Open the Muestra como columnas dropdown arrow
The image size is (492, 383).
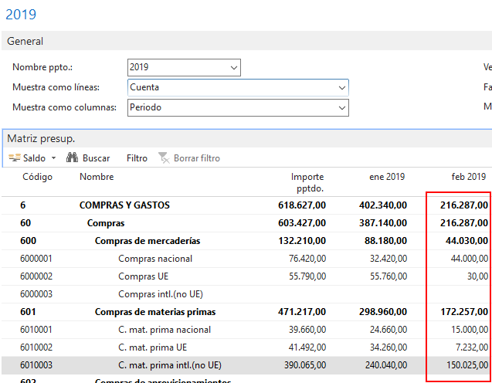pyautogui.click(x=342, y=108)
